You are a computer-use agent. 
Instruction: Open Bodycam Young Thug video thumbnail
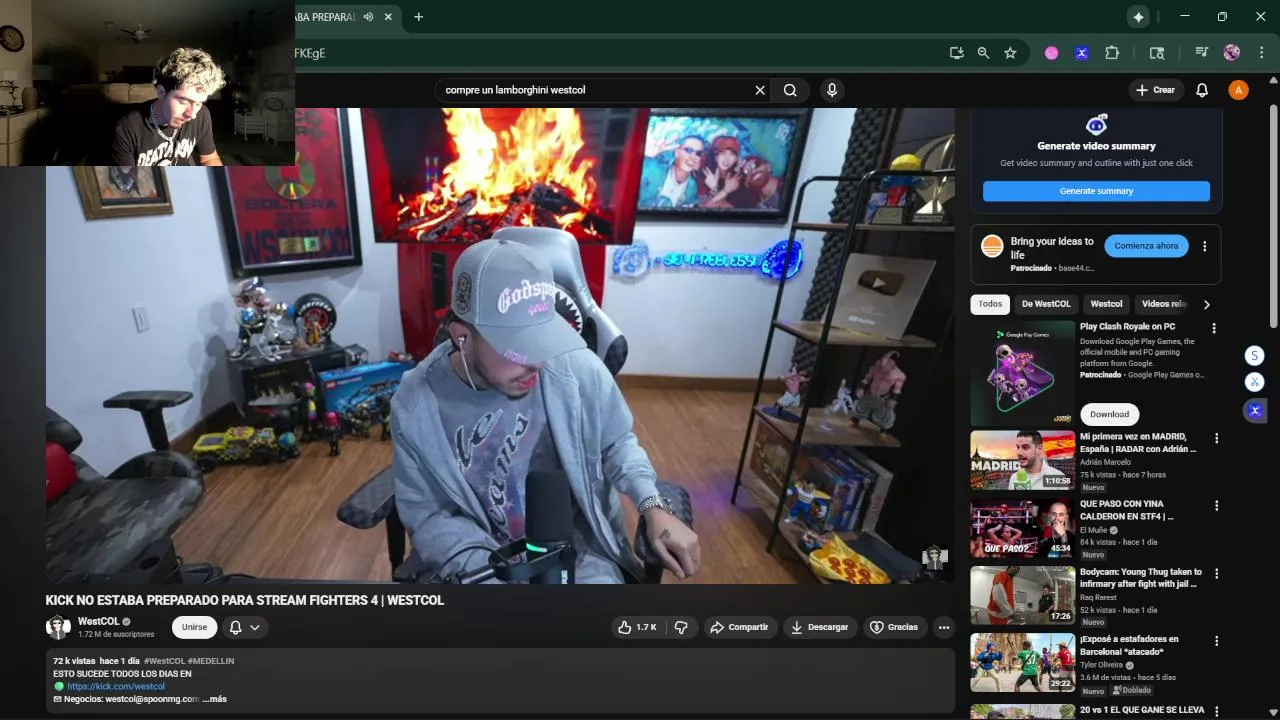[x=1022, y=595]
